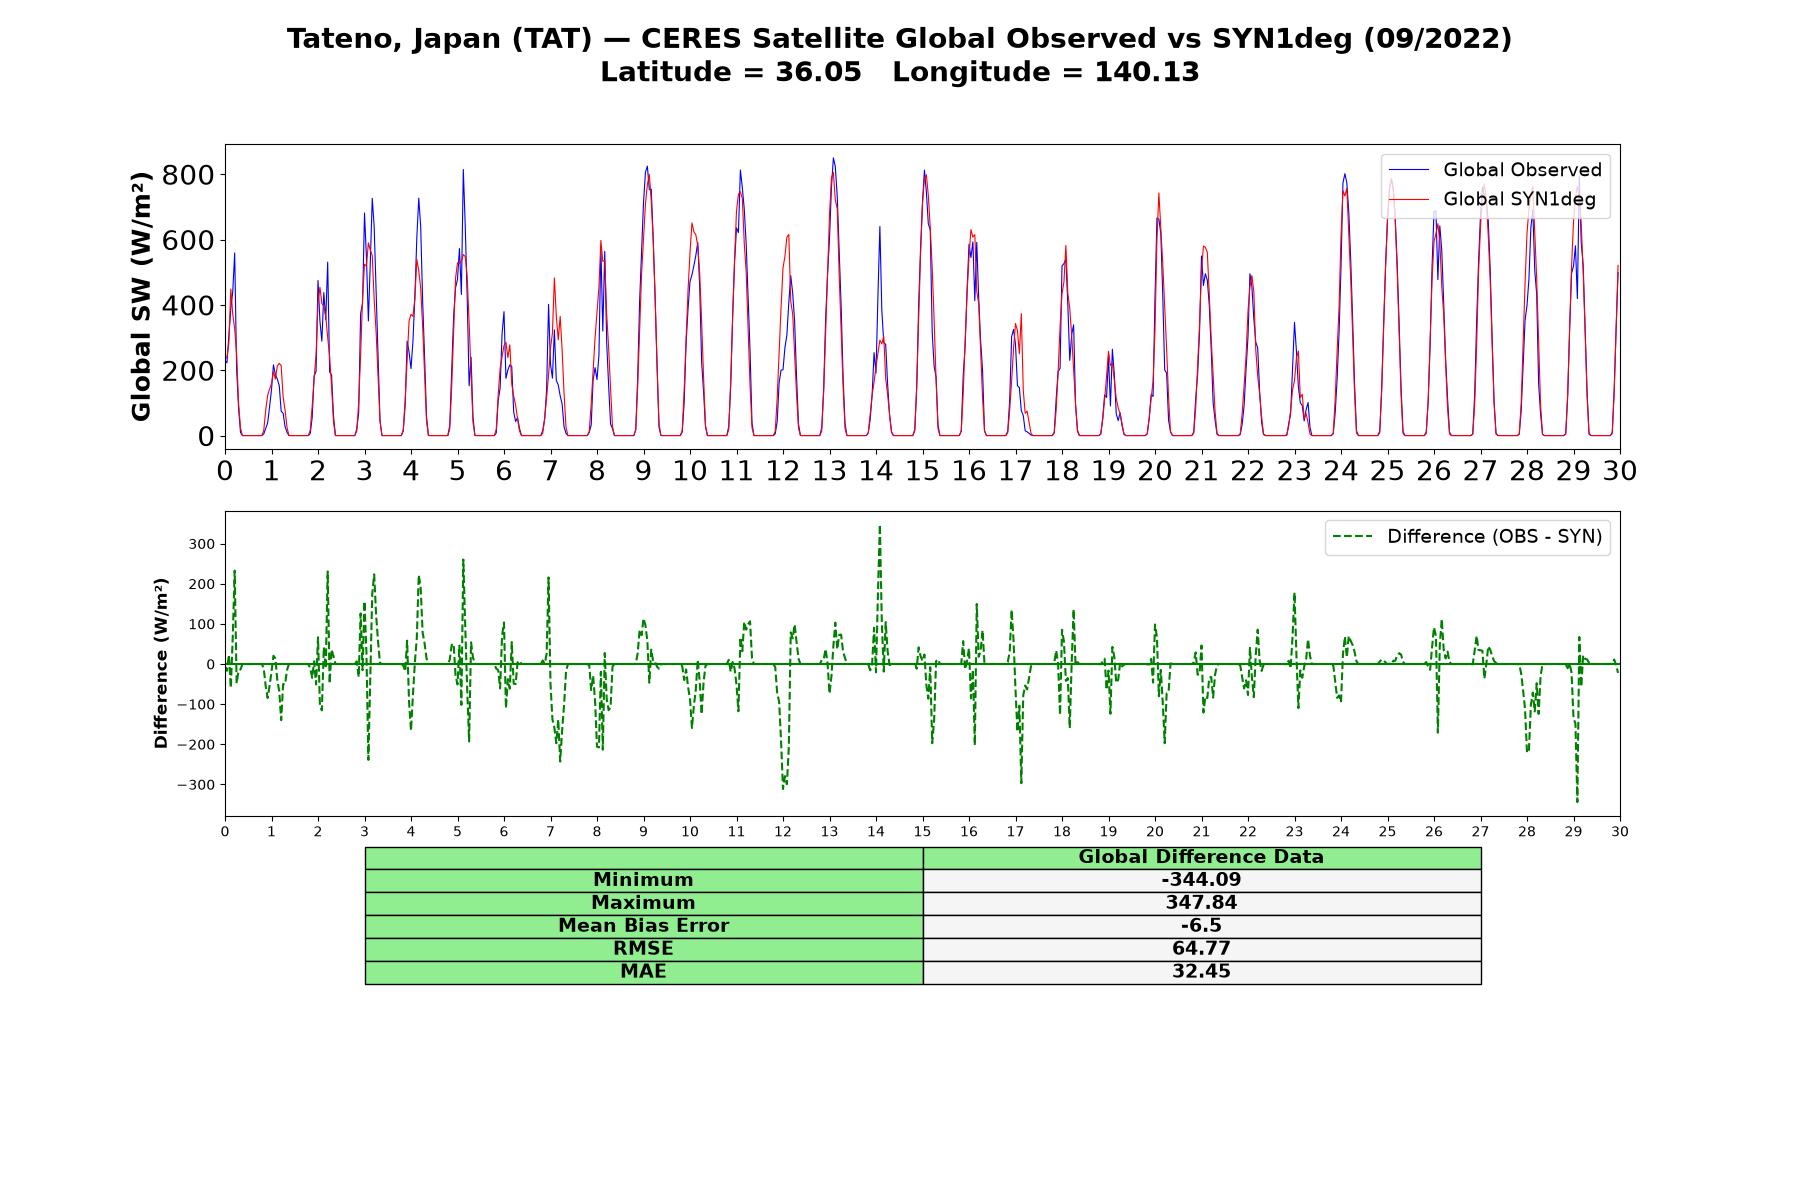This screenshot has height=1200, width=1800.
Task: Click the Minimum value -344.09 cell
Action: click(1201, 880)
